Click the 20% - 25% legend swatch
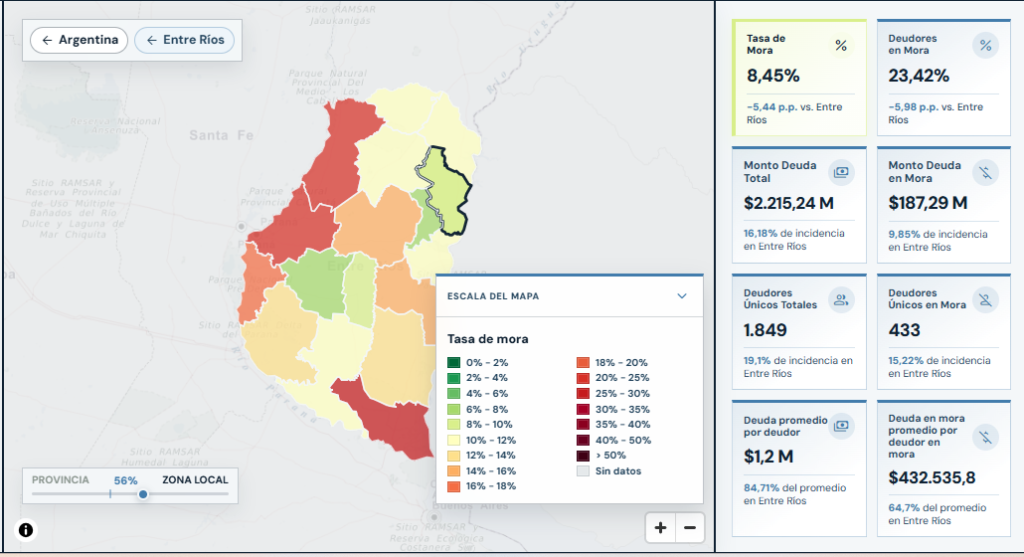The width and height of the screenshot is (1024, 557). coord(583,377)
